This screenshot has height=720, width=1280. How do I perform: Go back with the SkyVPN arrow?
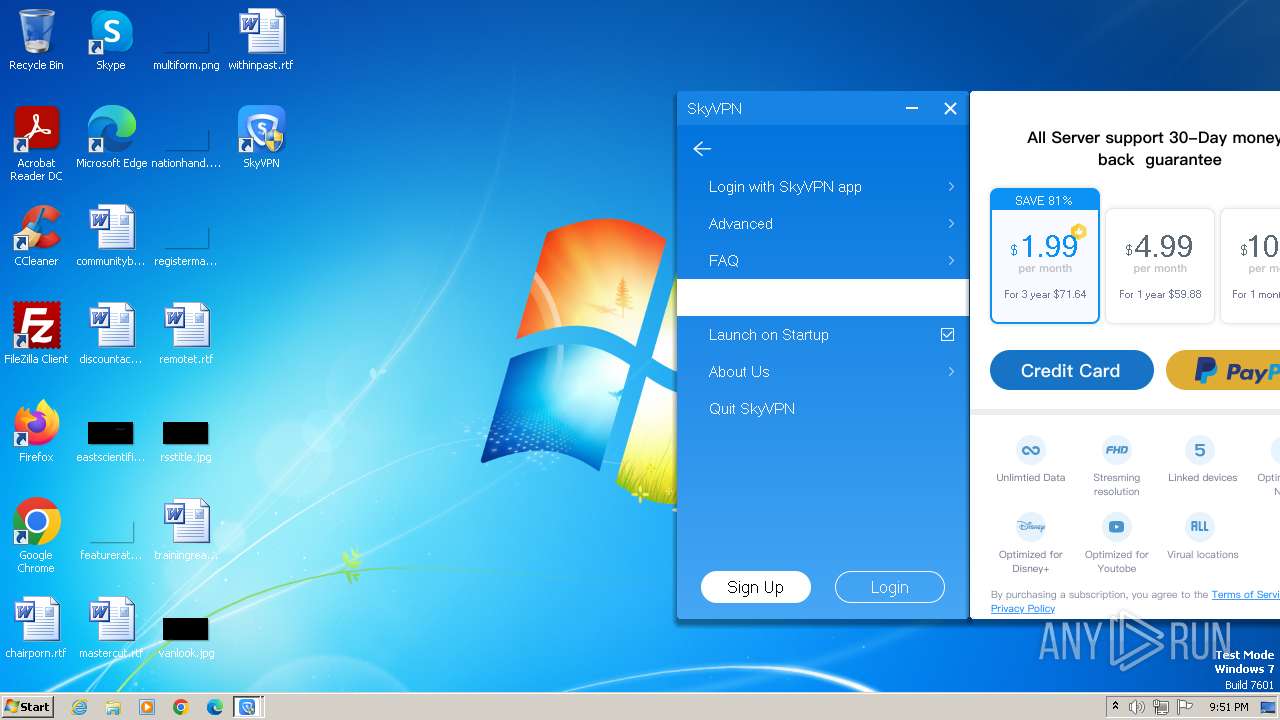click(702, 149)
